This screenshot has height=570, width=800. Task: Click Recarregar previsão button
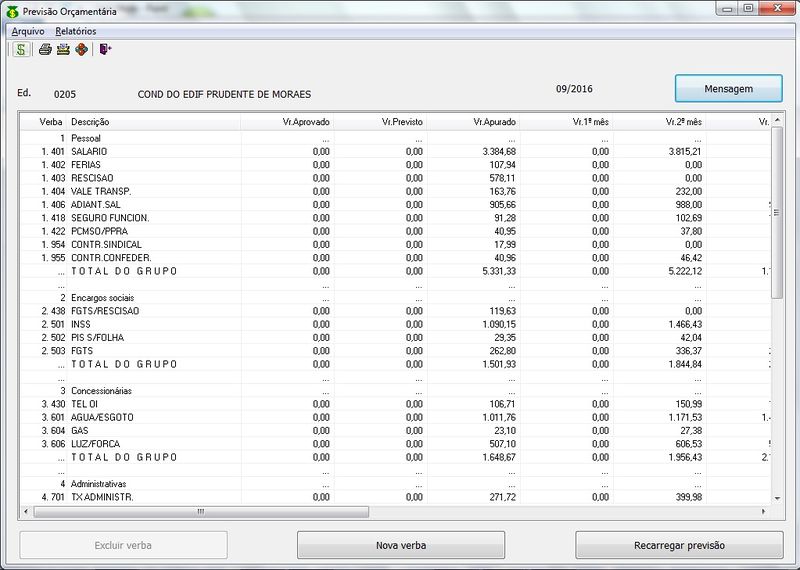pos(679,545)
